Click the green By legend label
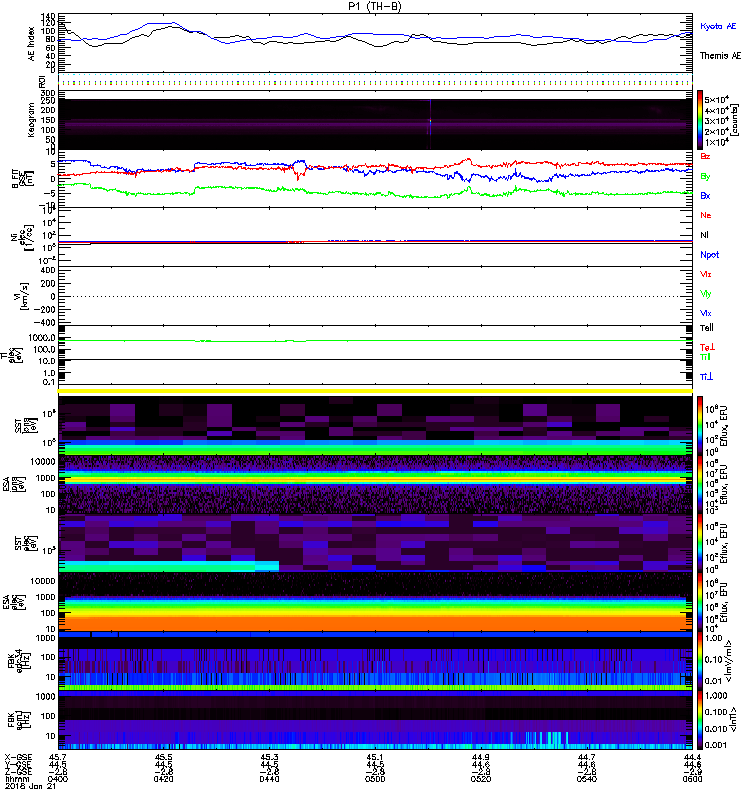Viewport: 750px width, 800px height. coord(706,176)
